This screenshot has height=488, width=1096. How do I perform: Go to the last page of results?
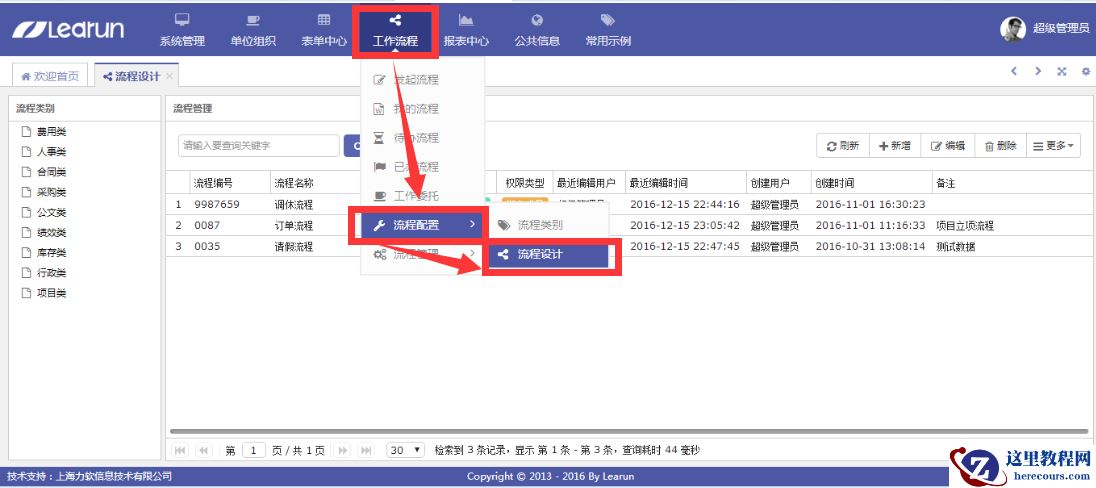pyautogui.click(x=366, y=450)
